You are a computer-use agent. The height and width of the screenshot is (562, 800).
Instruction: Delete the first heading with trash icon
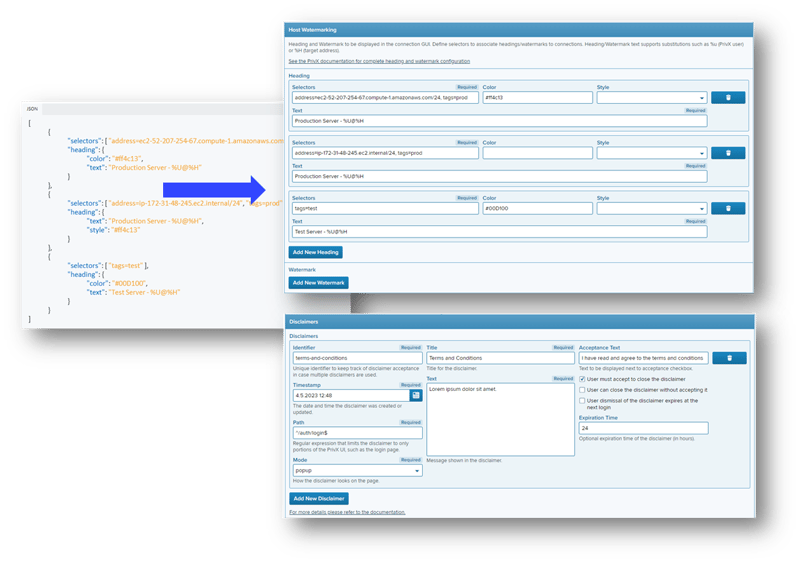tap(728, 98)
